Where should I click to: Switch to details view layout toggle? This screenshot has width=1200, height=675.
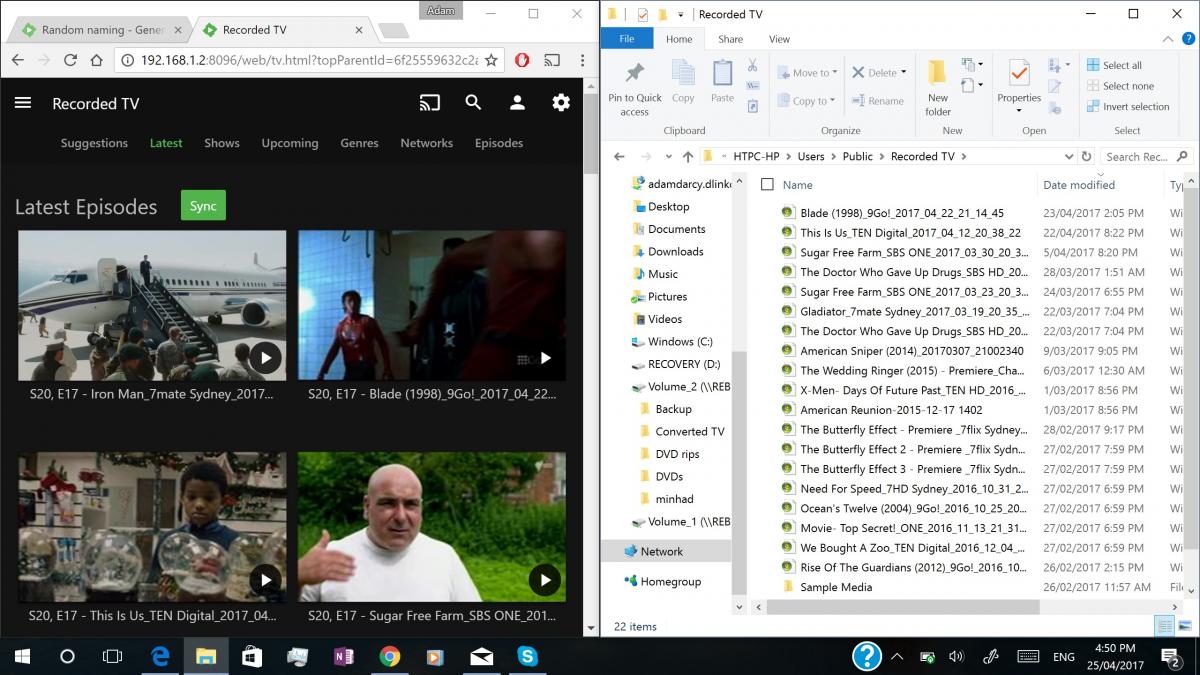tap(1164, 626)
